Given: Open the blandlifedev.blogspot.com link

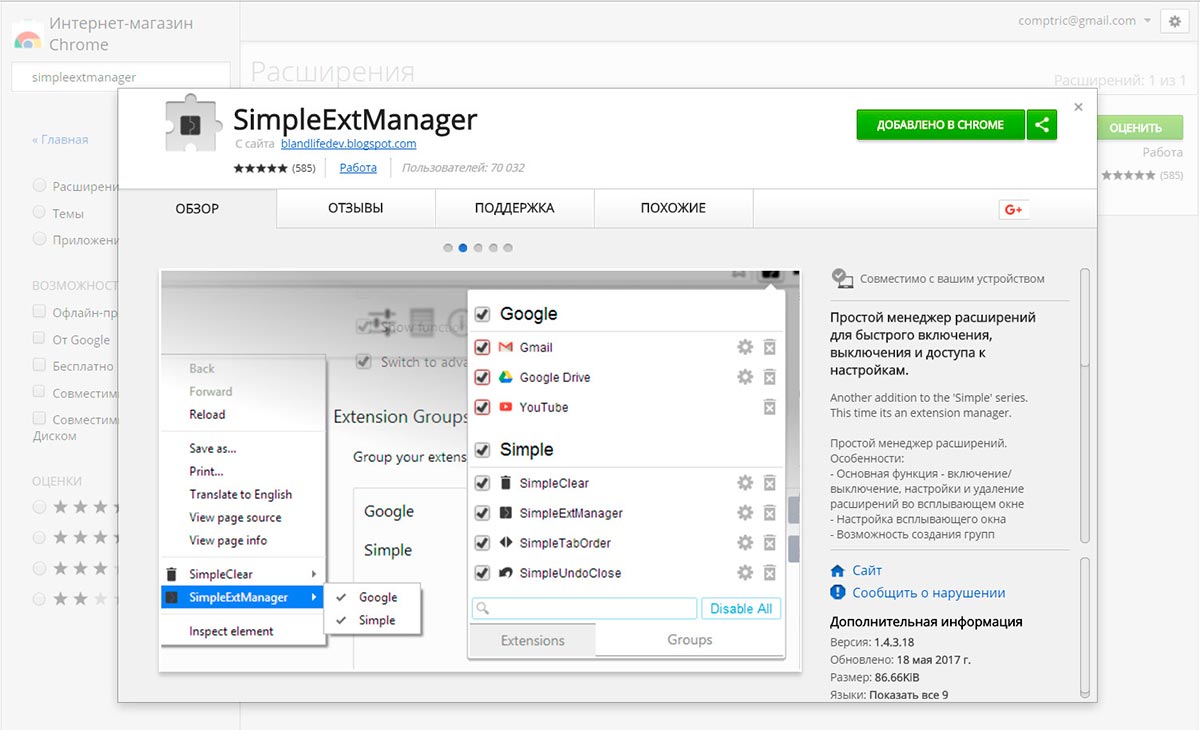Looking at the screenshot, I should tap(349, 144).
